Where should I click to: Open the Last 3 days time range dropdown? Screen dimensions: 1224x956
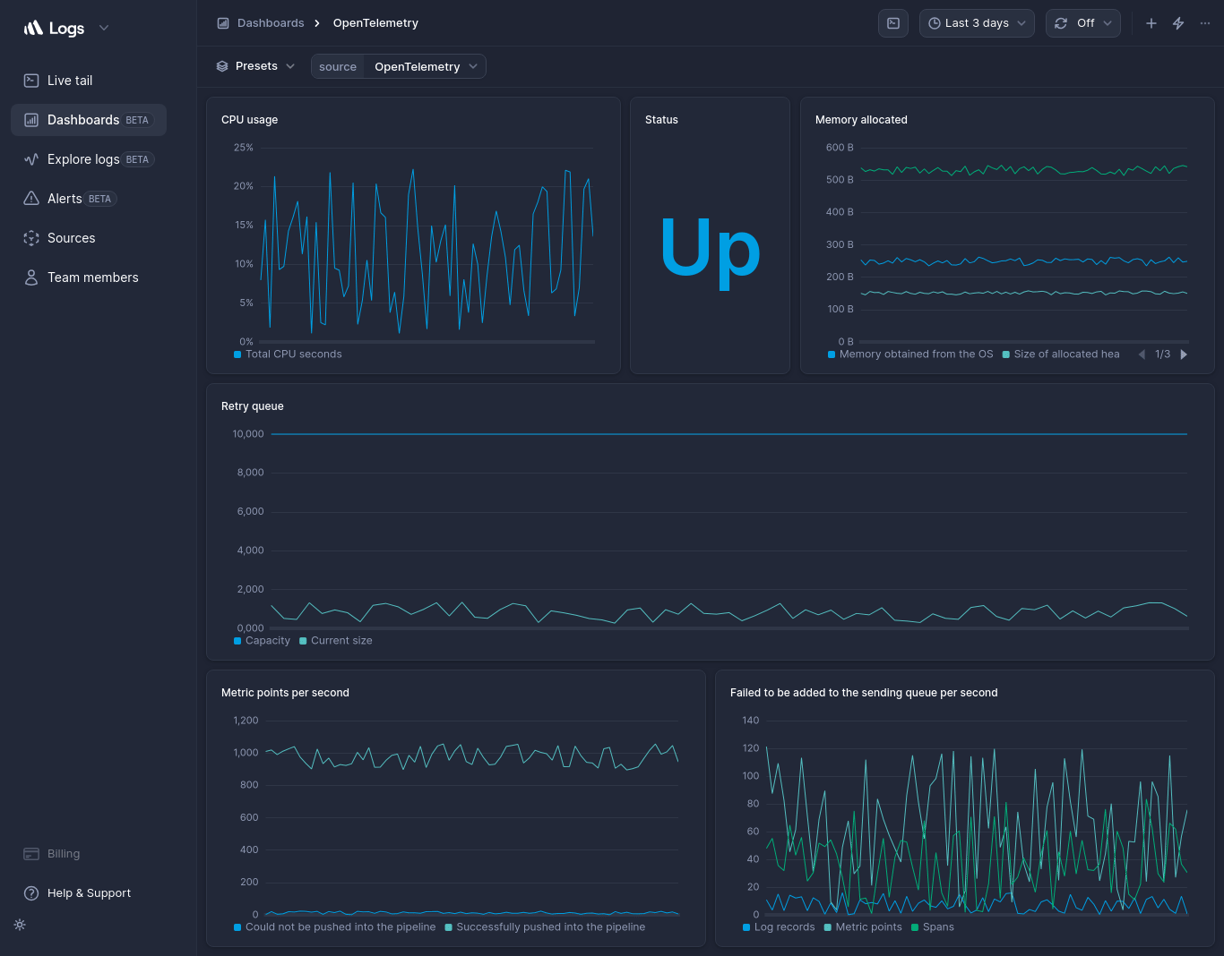click(x=976, y=22)
